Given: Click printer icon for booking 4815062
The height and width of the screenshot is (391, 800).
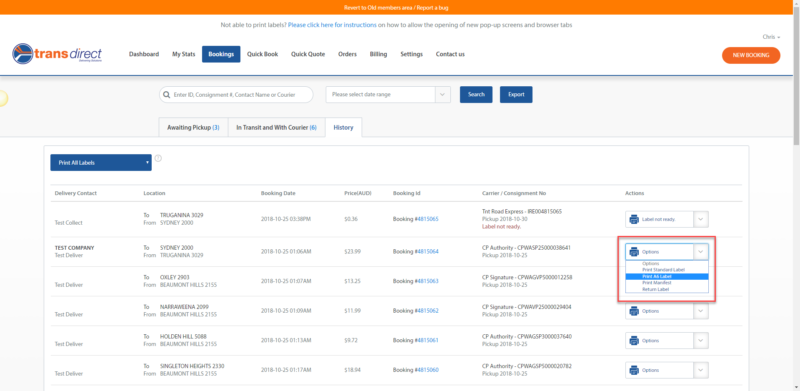Looking at the screenshot, I should (x=634, y=311).
